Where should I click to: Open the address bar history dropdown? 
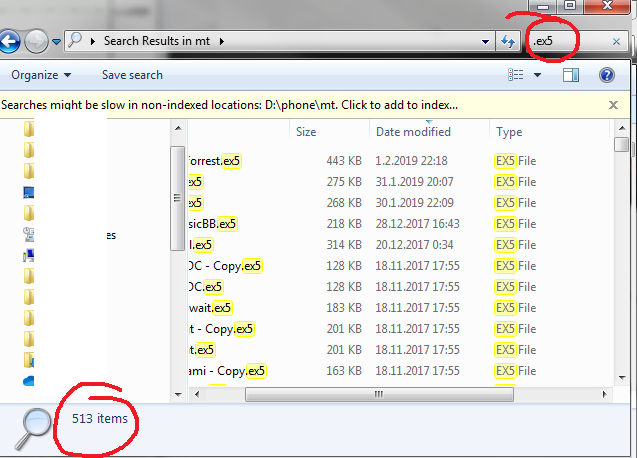tap(485, 41)
